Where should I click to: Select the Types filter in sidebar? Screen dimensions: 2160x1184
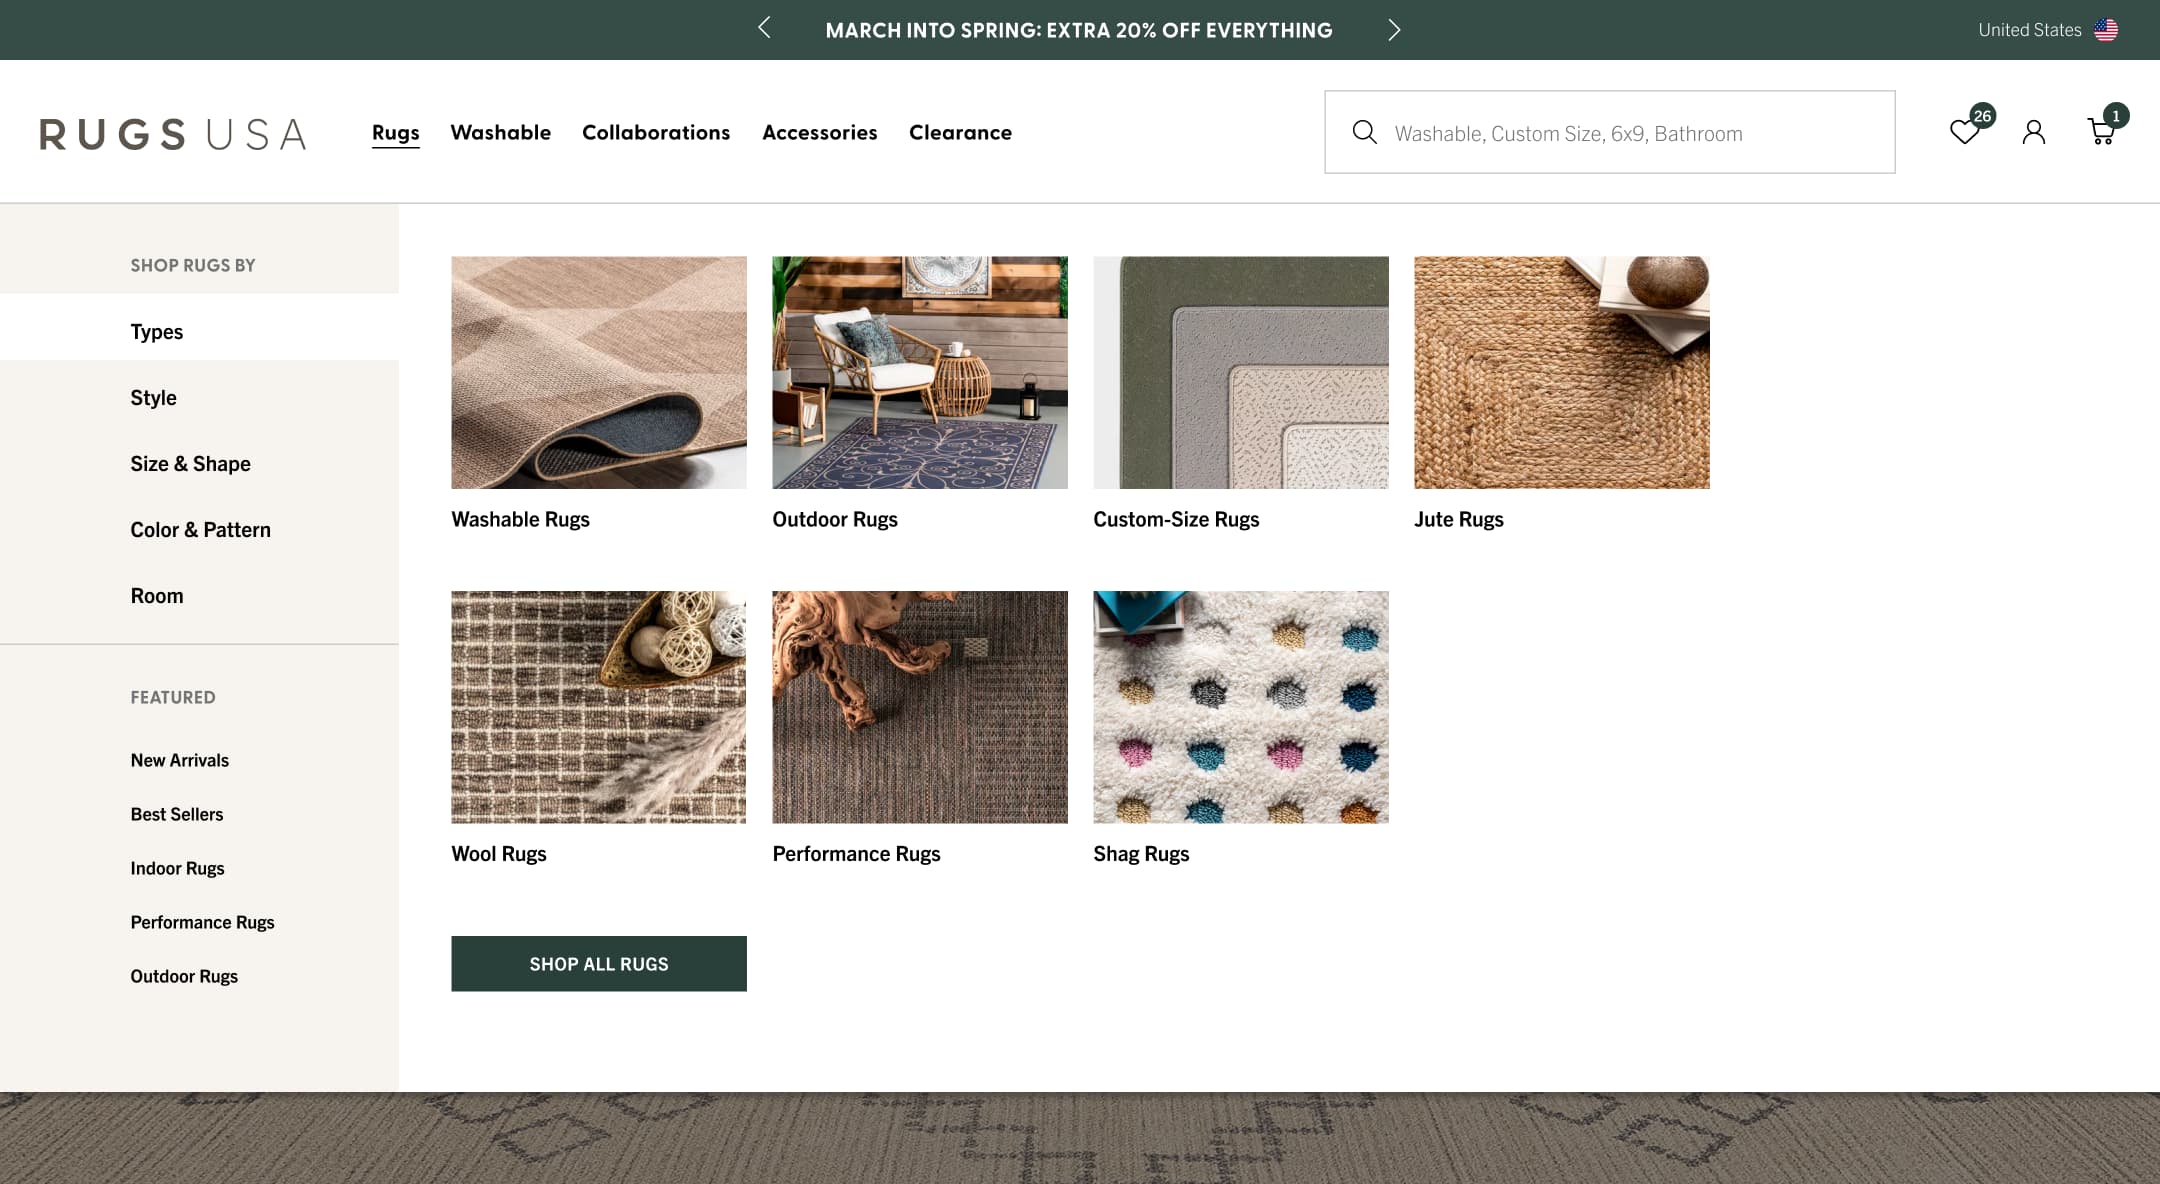[x=156, y=331]
